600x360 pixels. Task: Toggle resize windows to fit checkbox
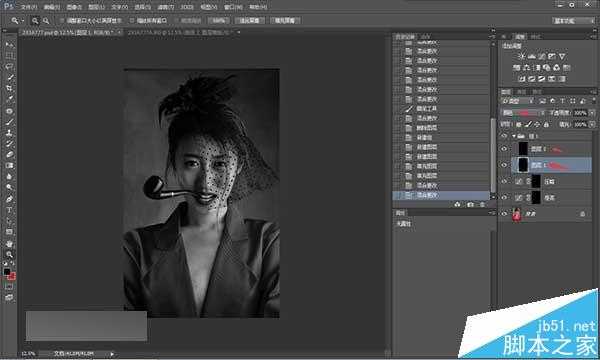coord(62,21)
